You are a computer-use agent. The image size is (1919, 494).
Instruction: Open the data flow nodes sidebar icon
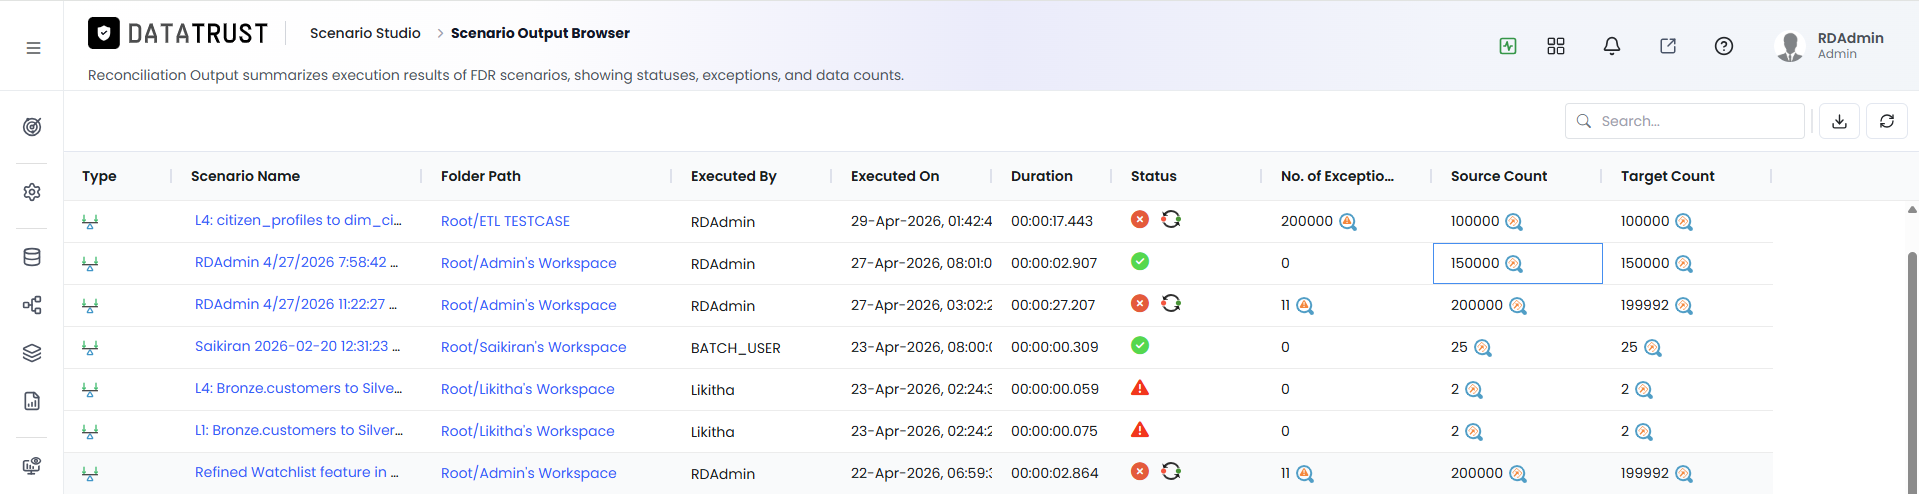click(x=32, y=305)
